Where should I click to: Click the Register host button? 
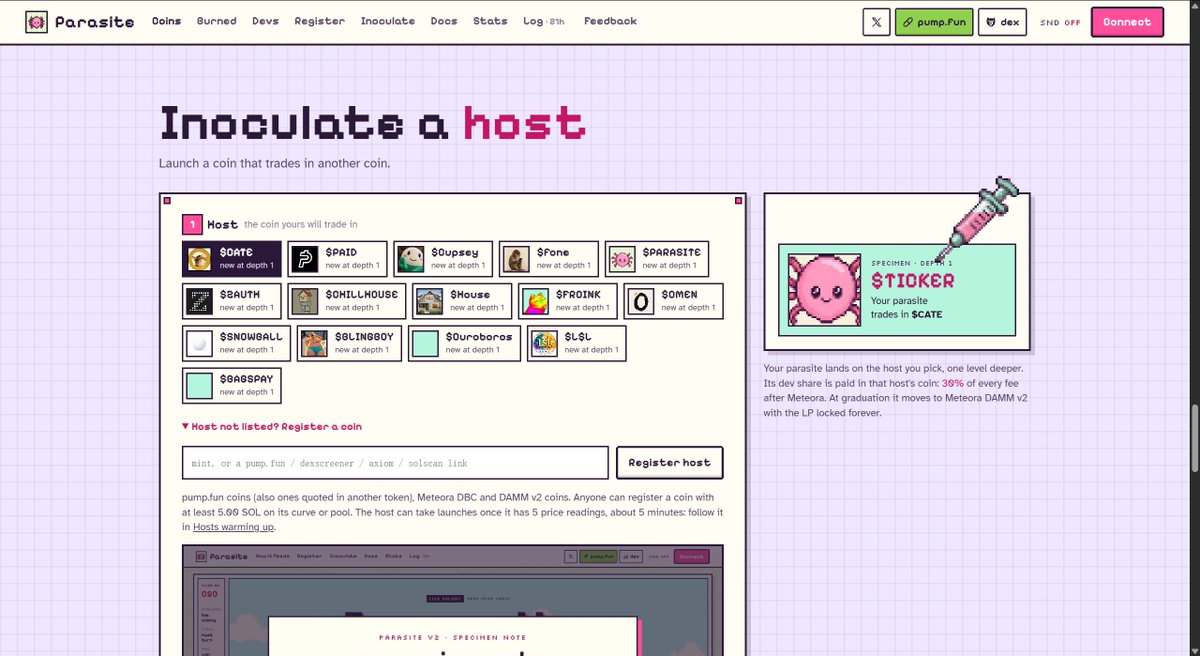pyautogui.click(x=669, y=463)
